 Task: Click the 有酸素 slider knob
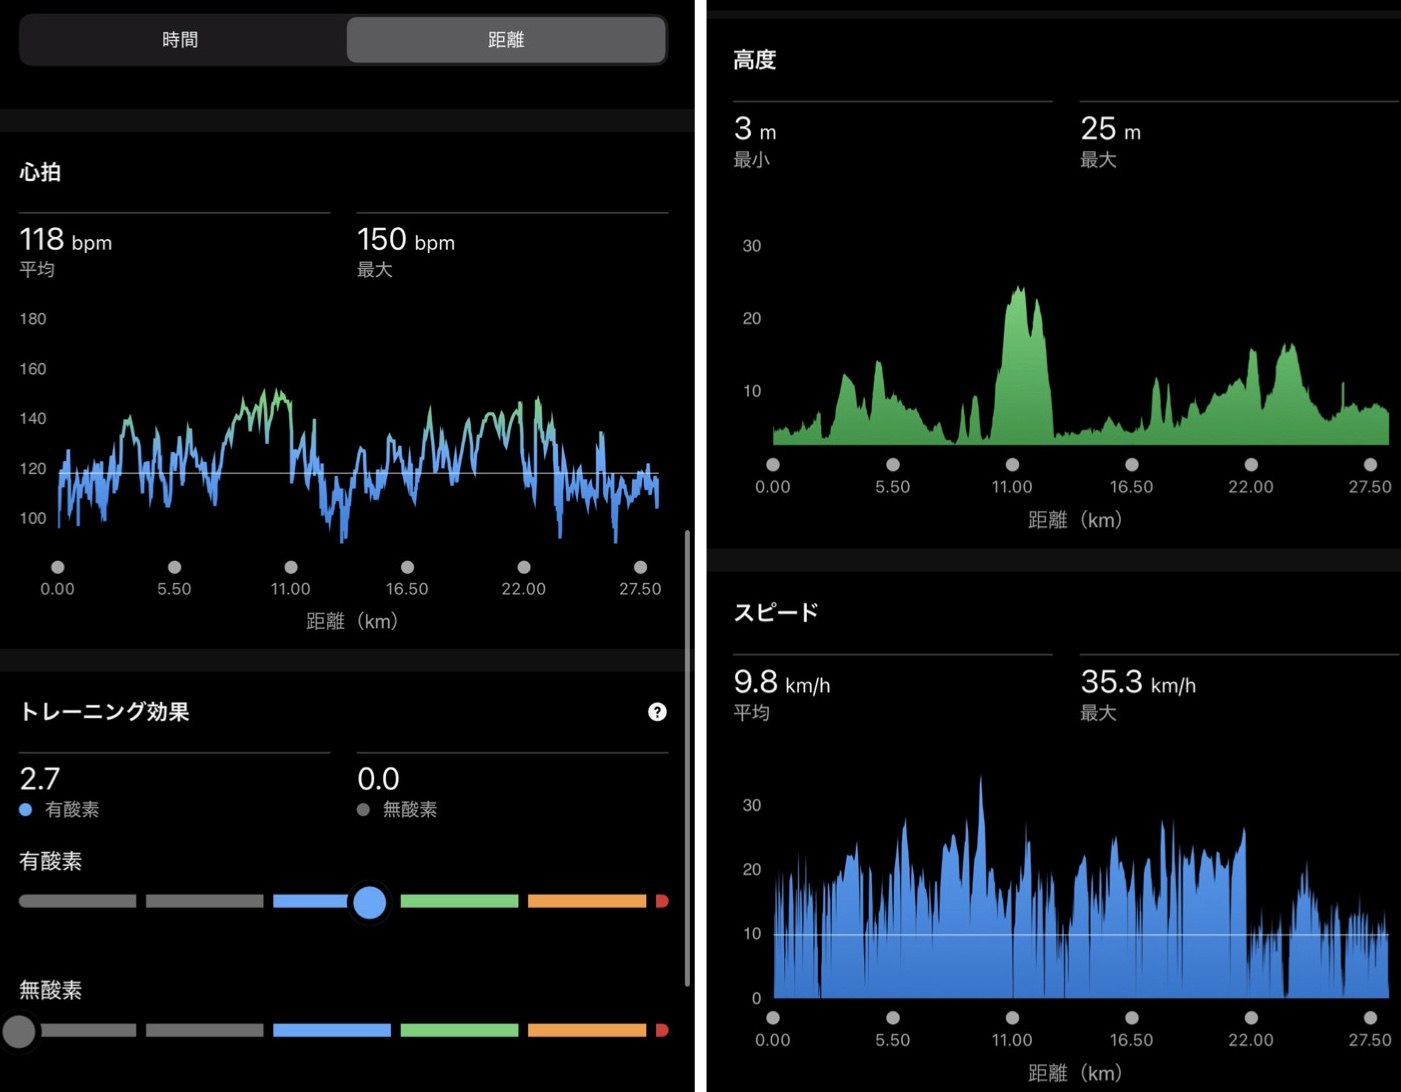point(369,902)
